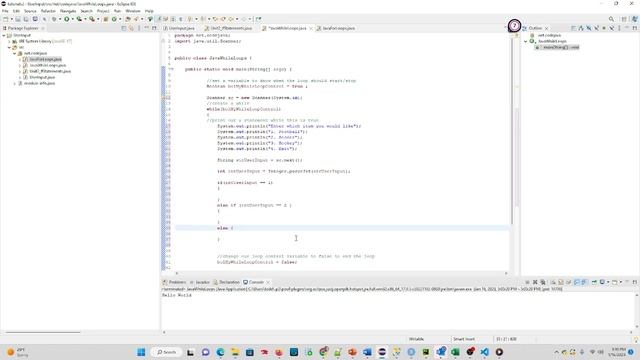Remove all terminated launches in Console
The image size is (640, 360).
[x=543, y=282]
